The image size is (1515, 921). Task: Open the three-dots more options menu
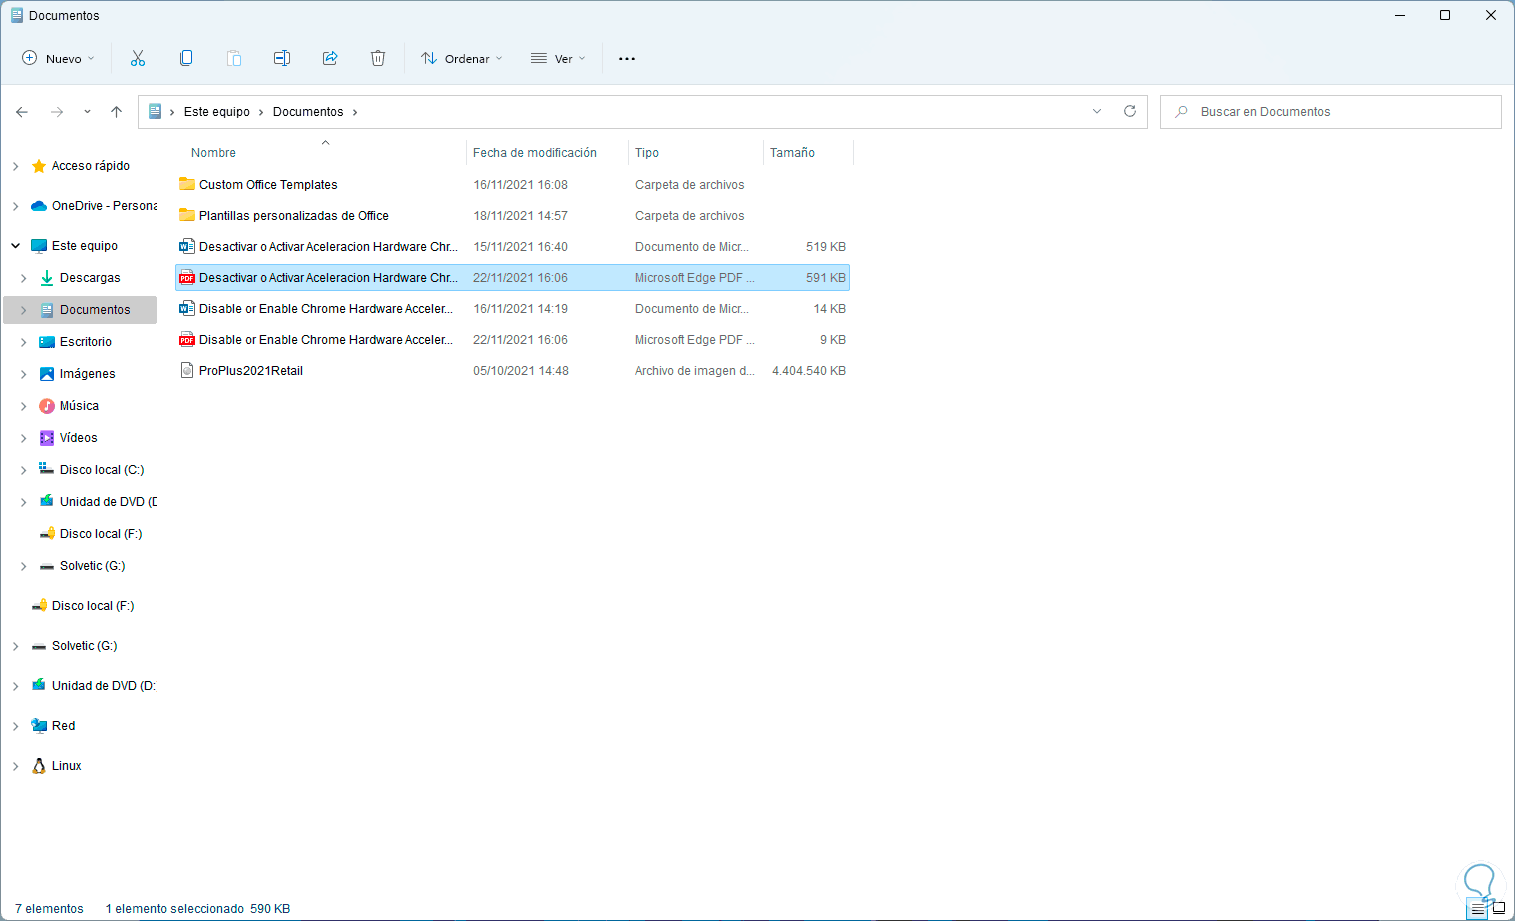(x=627, y=59)
